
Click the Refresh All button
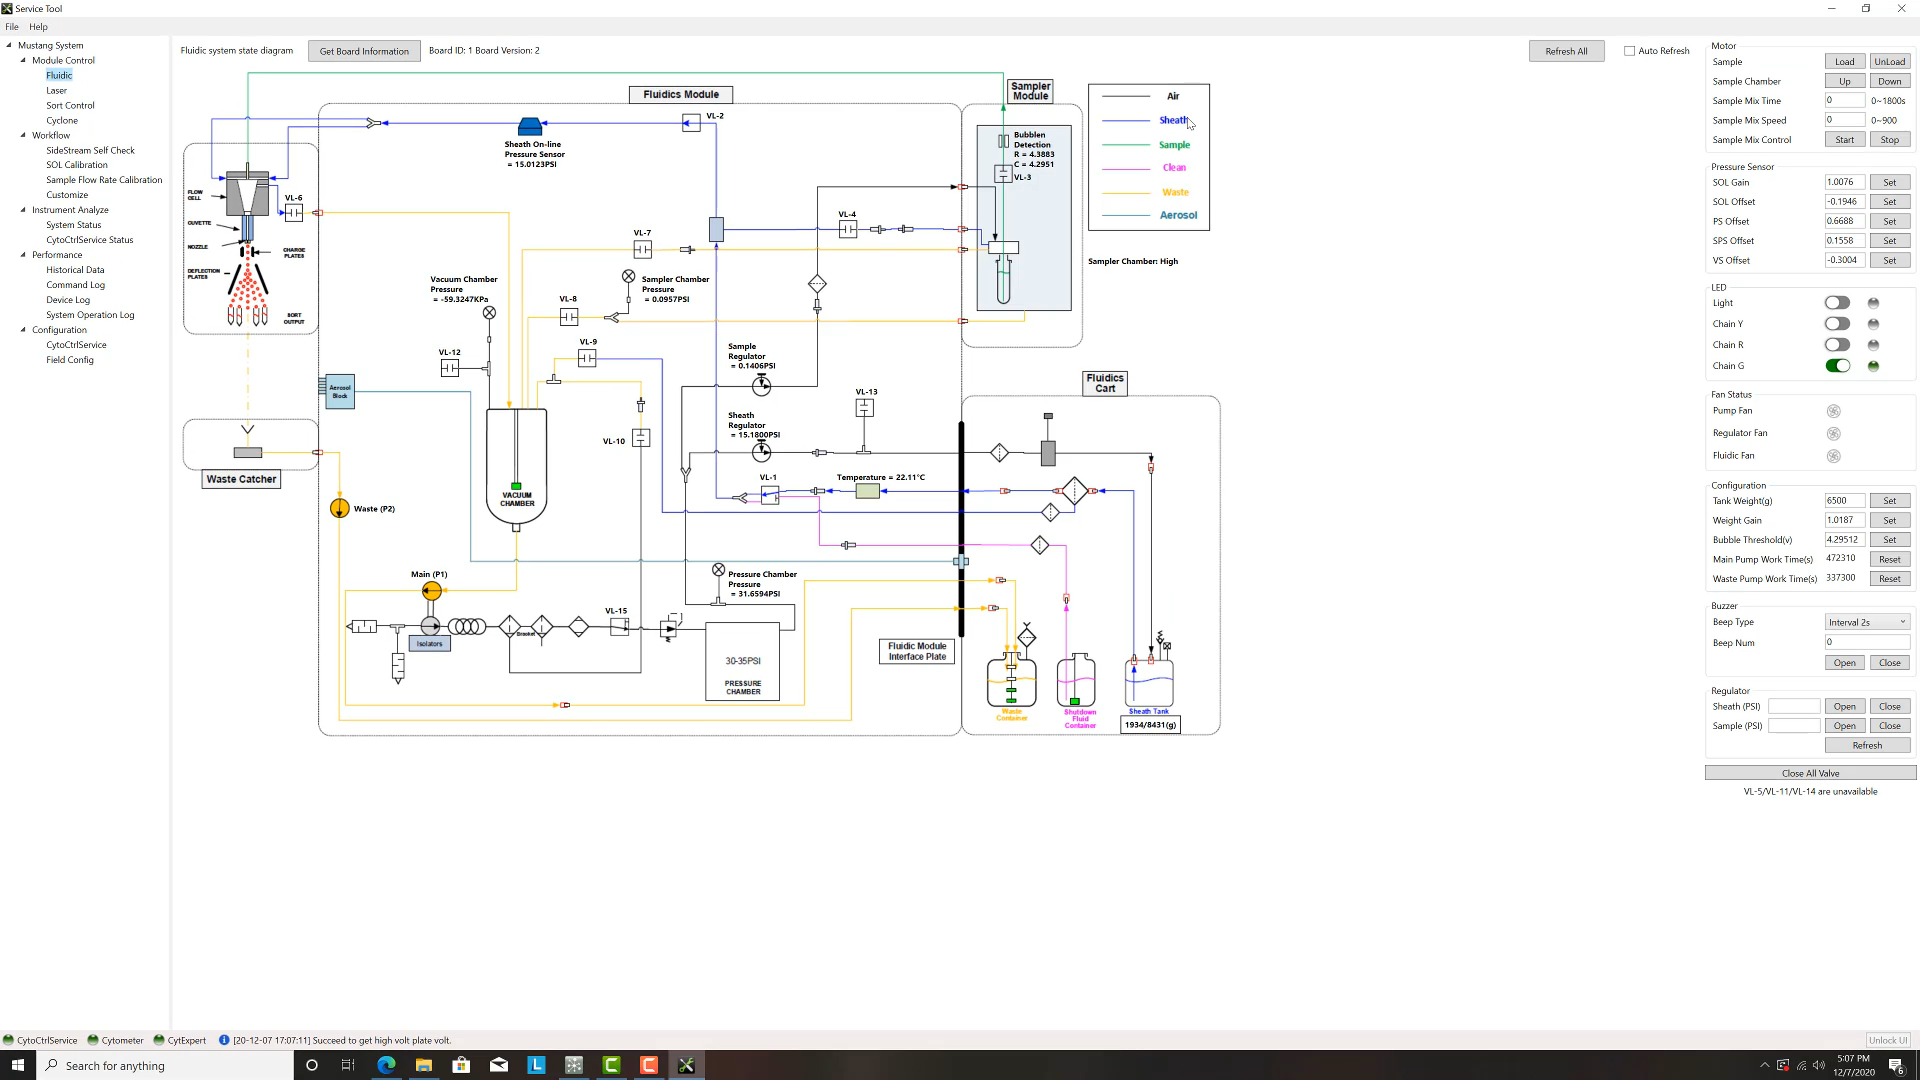coord(1566,51)
